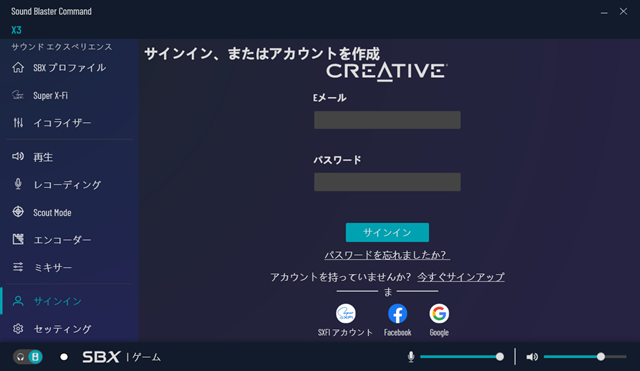Image resolution: width=640 pixels, height=371 pixels.
Task: Toggle the headphone/speaker output switch
Action: pyautogui.click(x=28, y=357)
